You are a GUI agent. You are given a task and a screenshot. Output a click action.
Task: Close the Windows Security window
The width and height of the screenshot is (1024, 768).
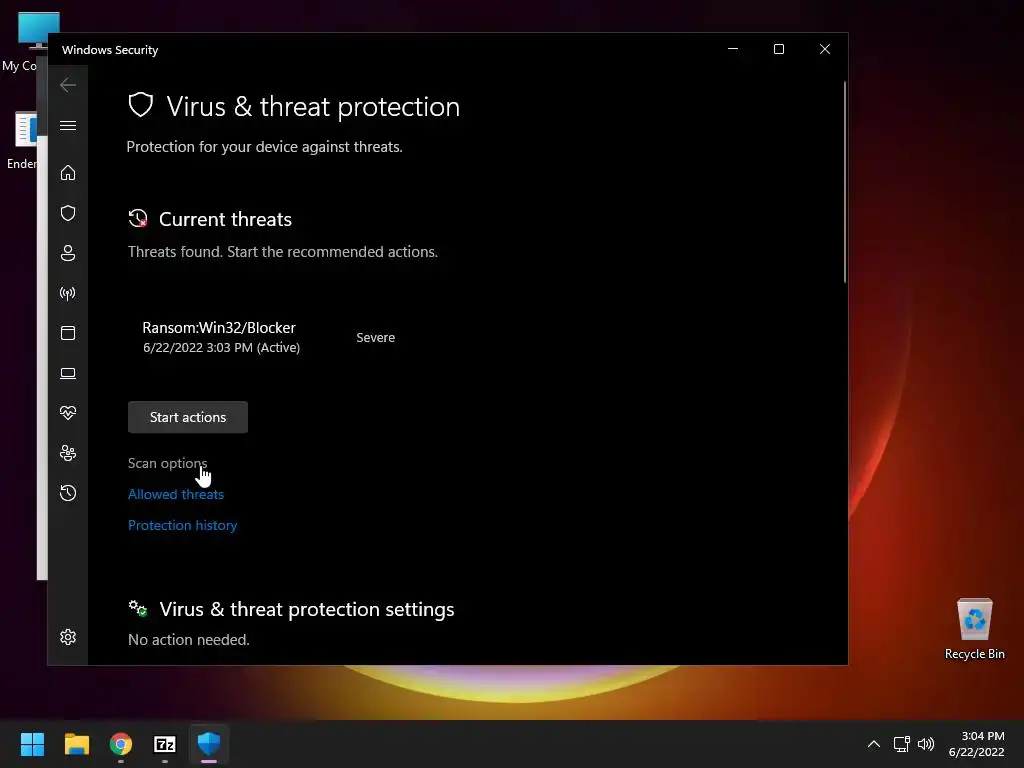coord(825,49)
